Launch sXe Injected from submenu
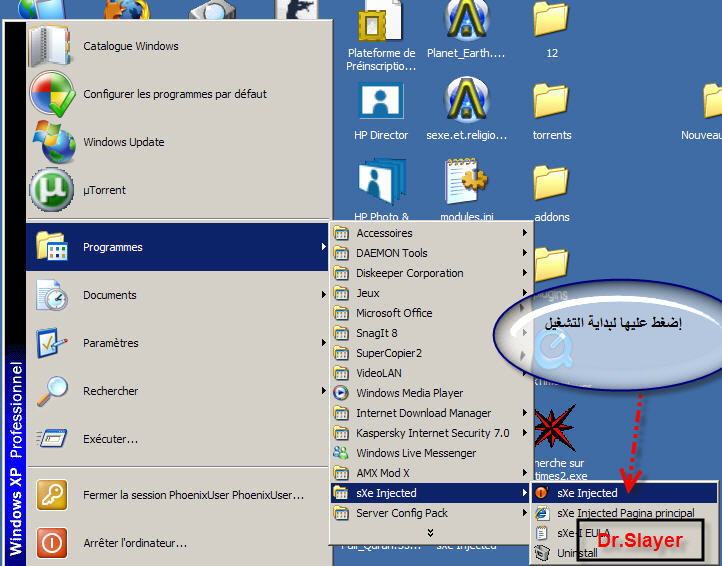 pyautogui.click(x=624, y=493)
